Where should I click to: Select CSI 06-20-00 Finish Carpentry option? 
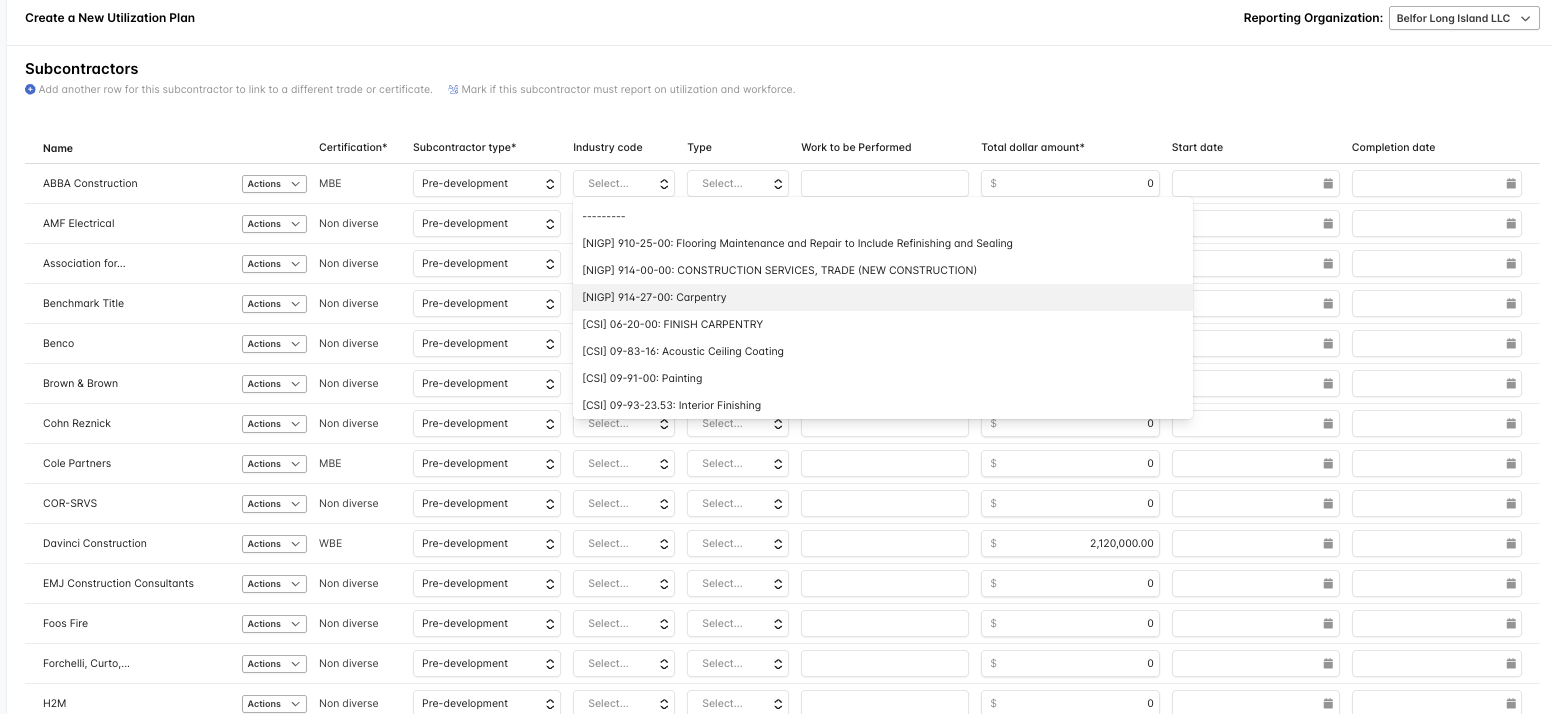(x=883, y=324)
